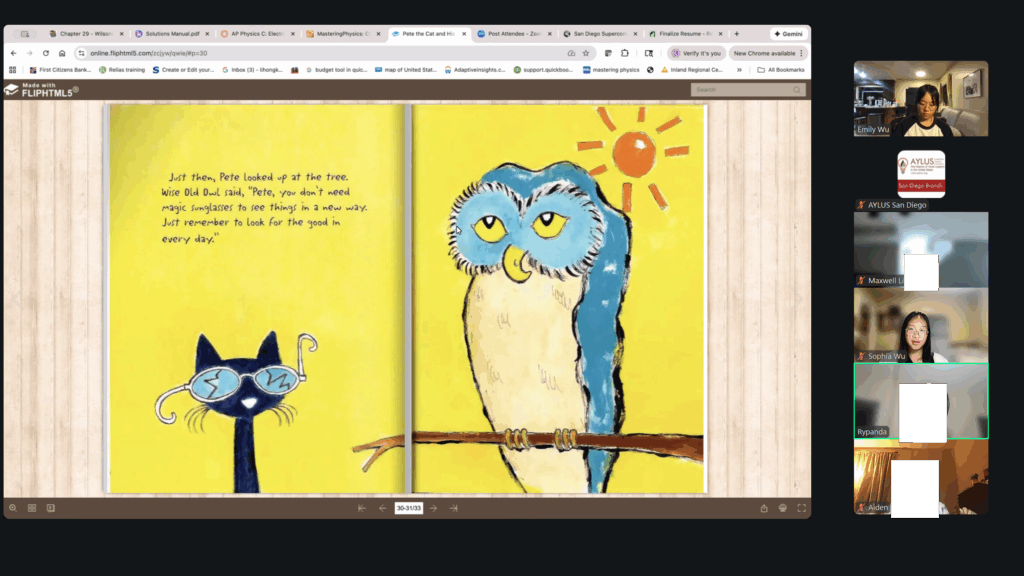Open the New Chrome available menu
Viewport: 1024px width, 576px height.
tap(767, 53)
